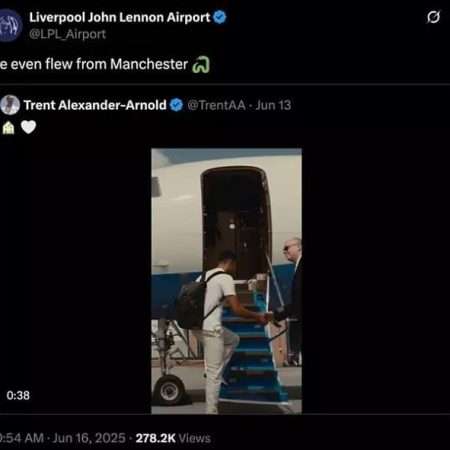Open the @LPL_Airport handle

(68, 34)
